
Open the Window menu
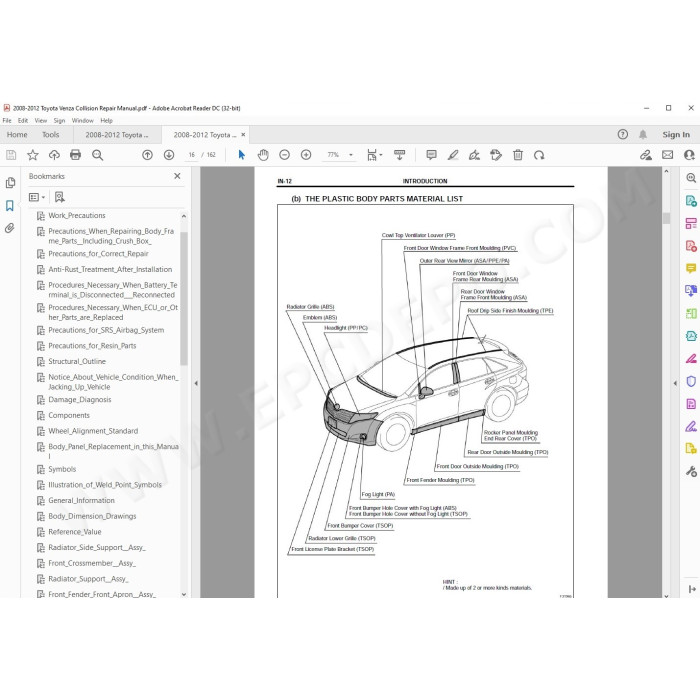pyautogui.click(x=83, y=121)
